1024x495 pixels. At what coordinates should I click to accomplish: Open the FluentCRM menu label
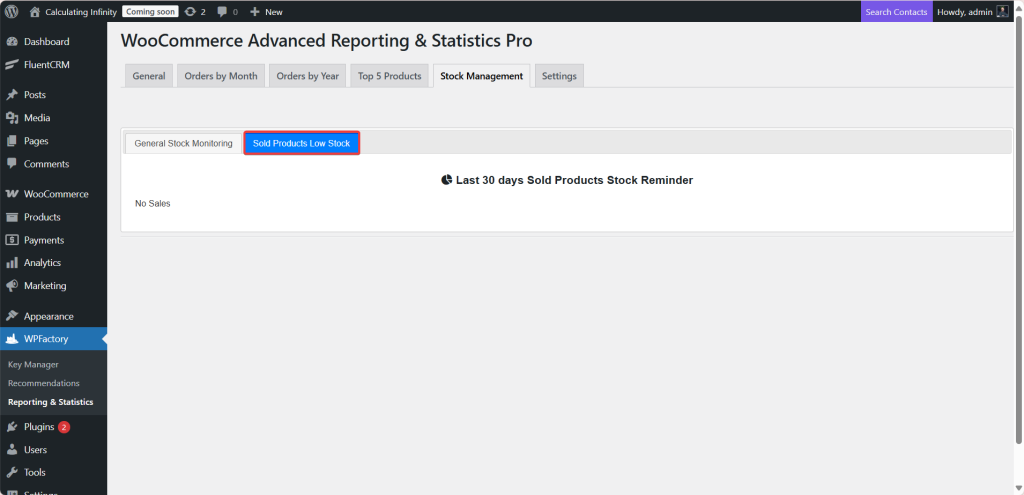pos(47,65)
